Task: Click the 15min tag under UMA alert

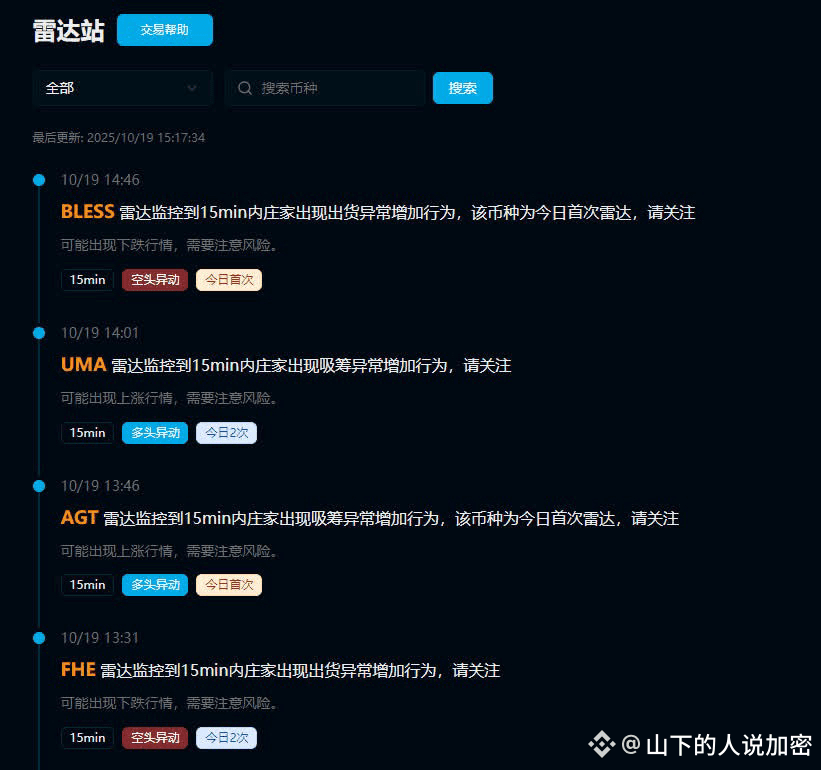Action: (x=87, y=433)
